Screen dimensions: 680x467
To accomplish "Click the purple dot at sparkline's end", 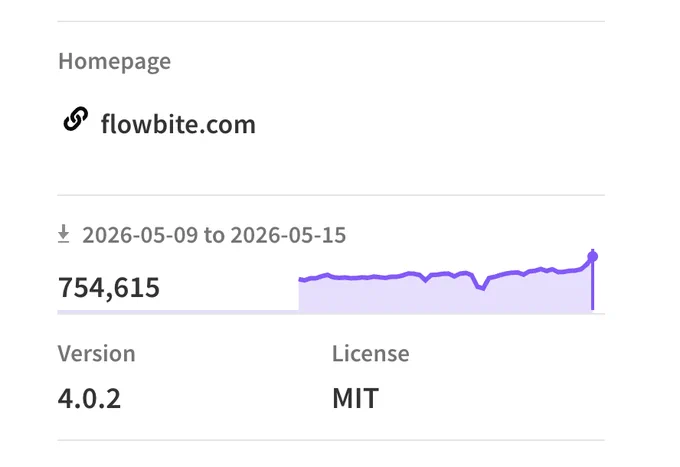I will [x=592, y=257].
